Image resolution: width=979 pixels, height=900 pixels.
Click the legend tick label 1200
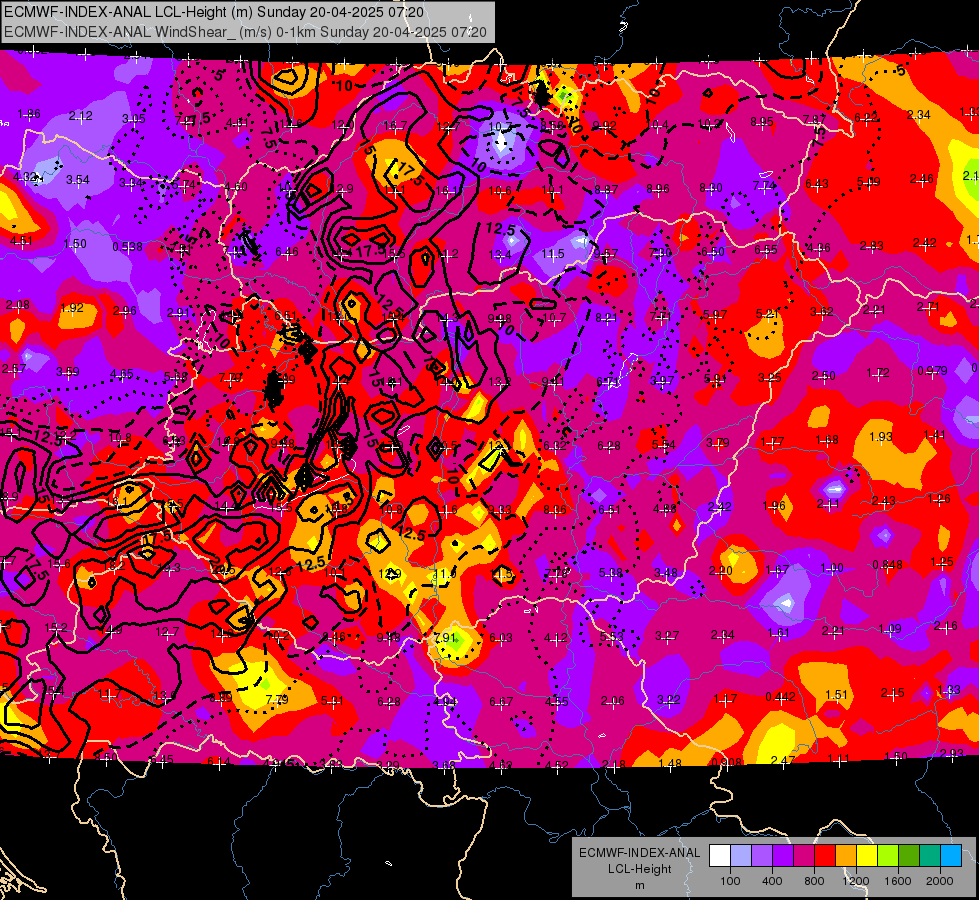pos(856,881)
